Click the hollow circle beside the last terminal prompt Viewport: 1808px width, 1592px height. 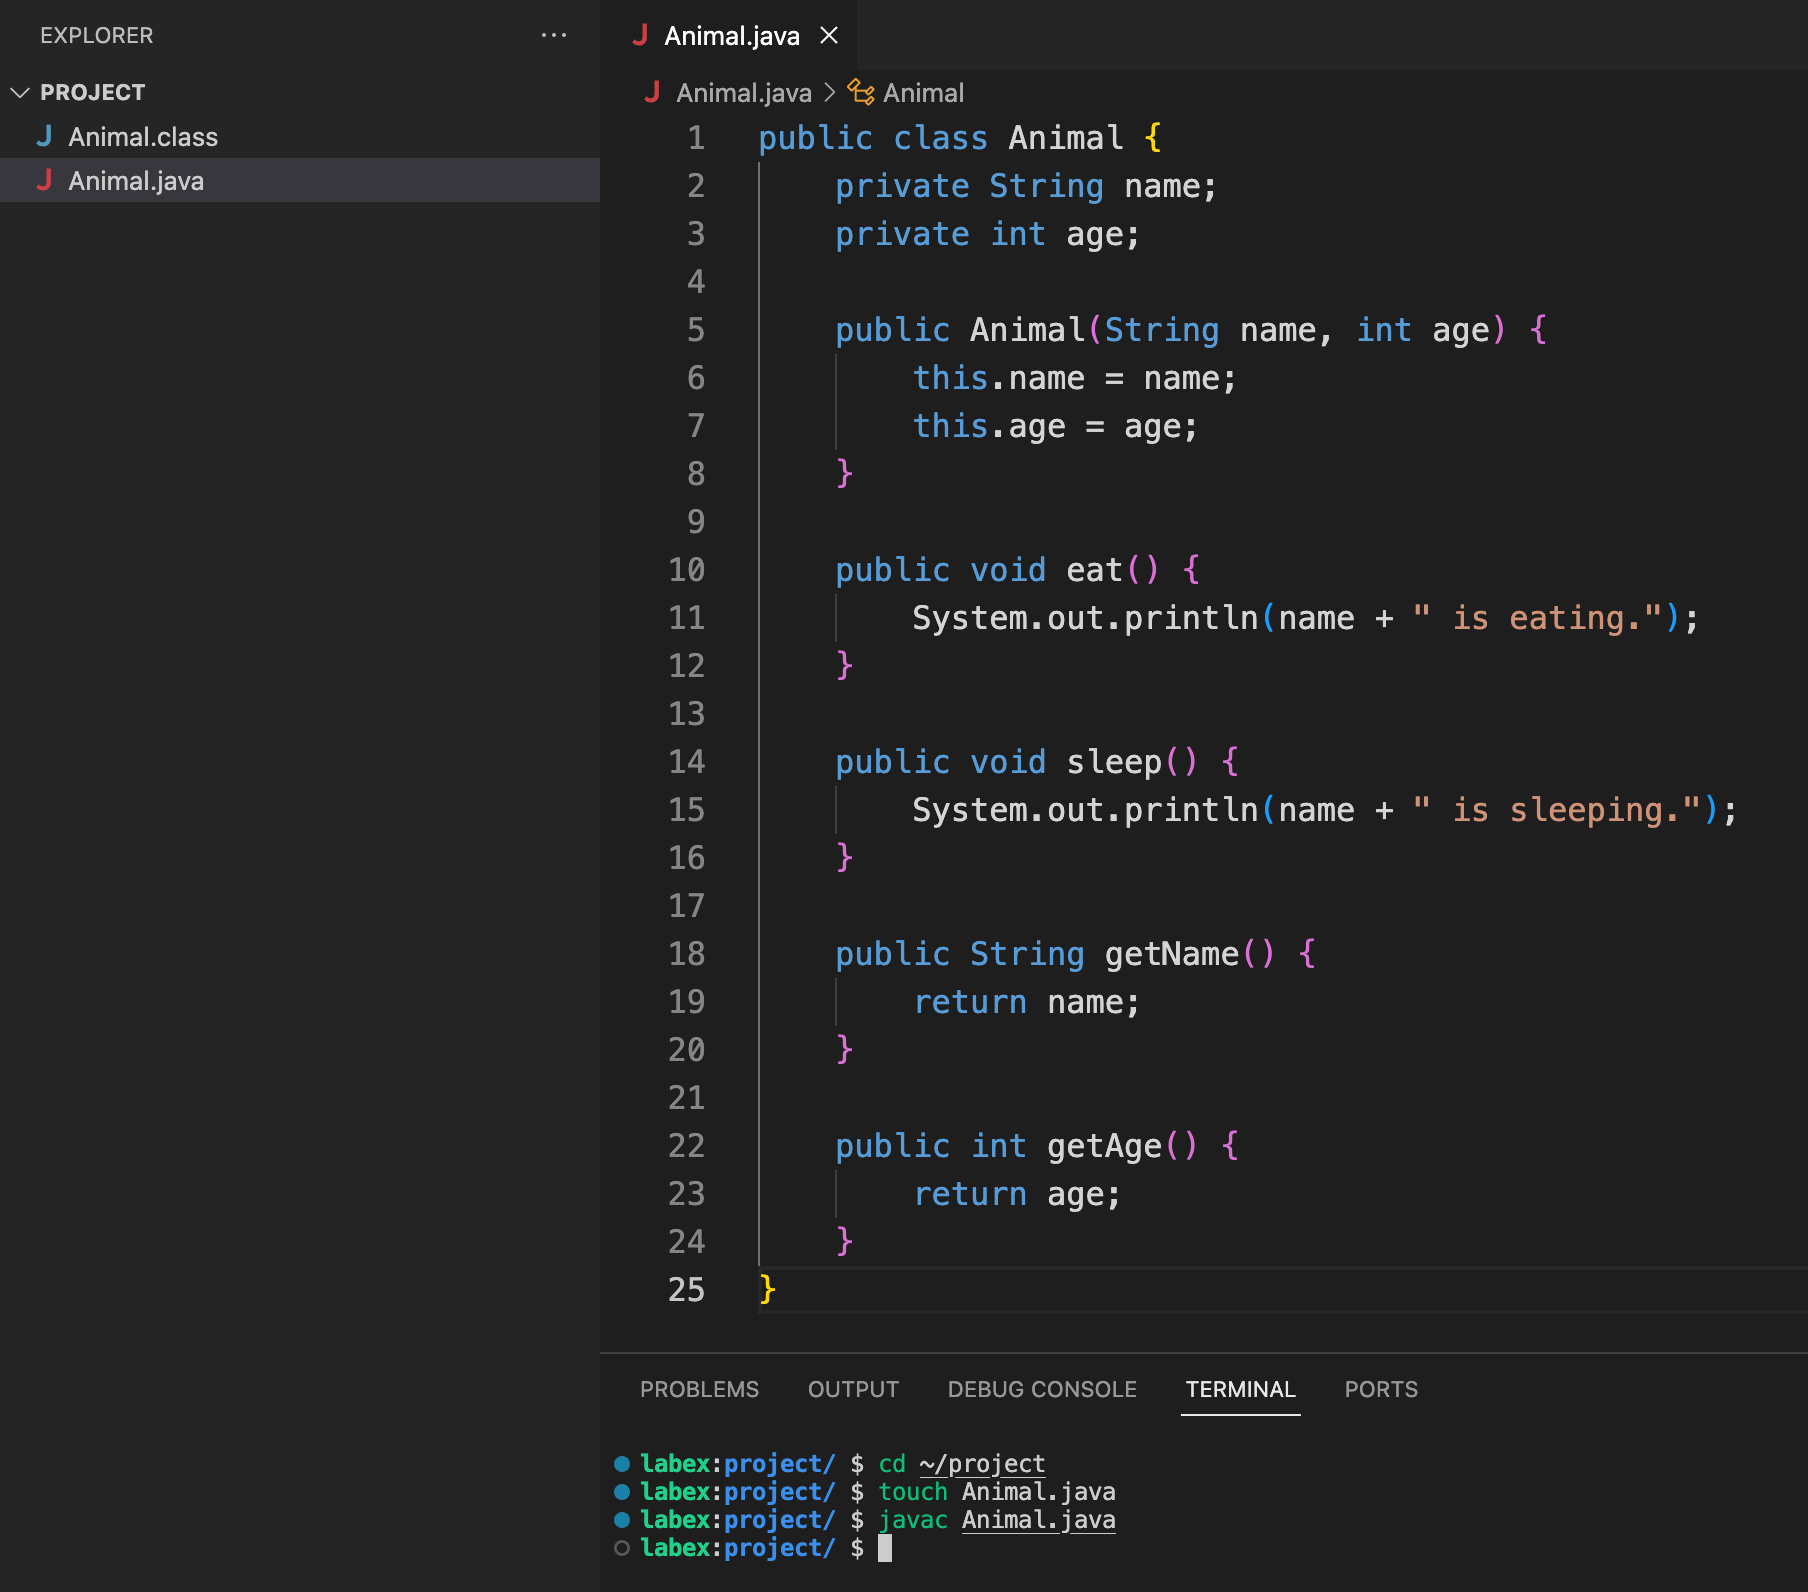[x=622, y=1548]
